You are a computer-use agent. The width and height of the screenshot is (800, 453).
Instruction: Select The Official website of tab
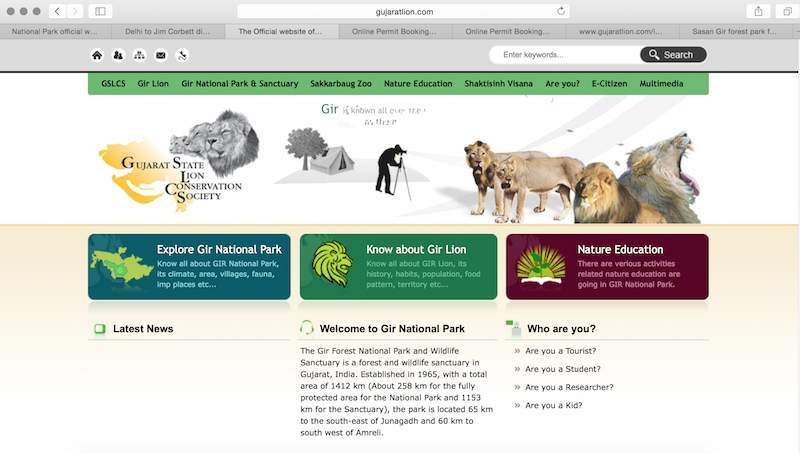pyautogui.click(x=281, y=32)
